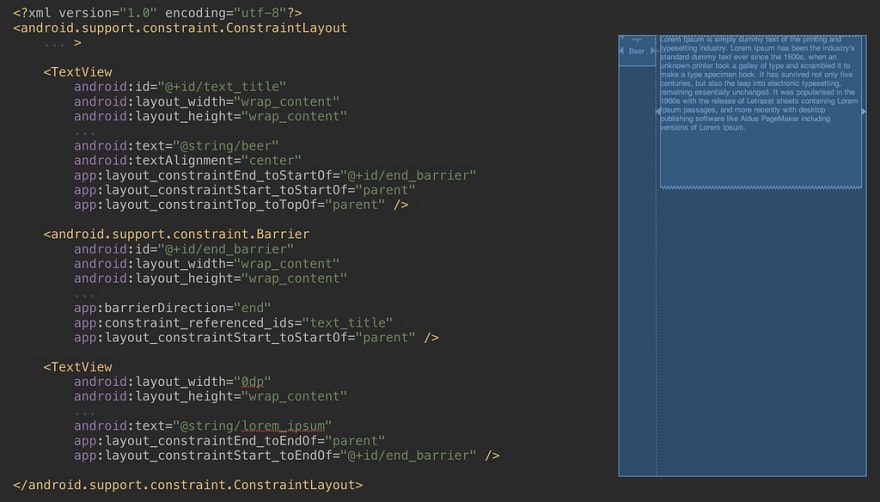The image size is (880, 502).
Task: Click the right constraint handle of Beer view
Action: (x=653, y=51)
